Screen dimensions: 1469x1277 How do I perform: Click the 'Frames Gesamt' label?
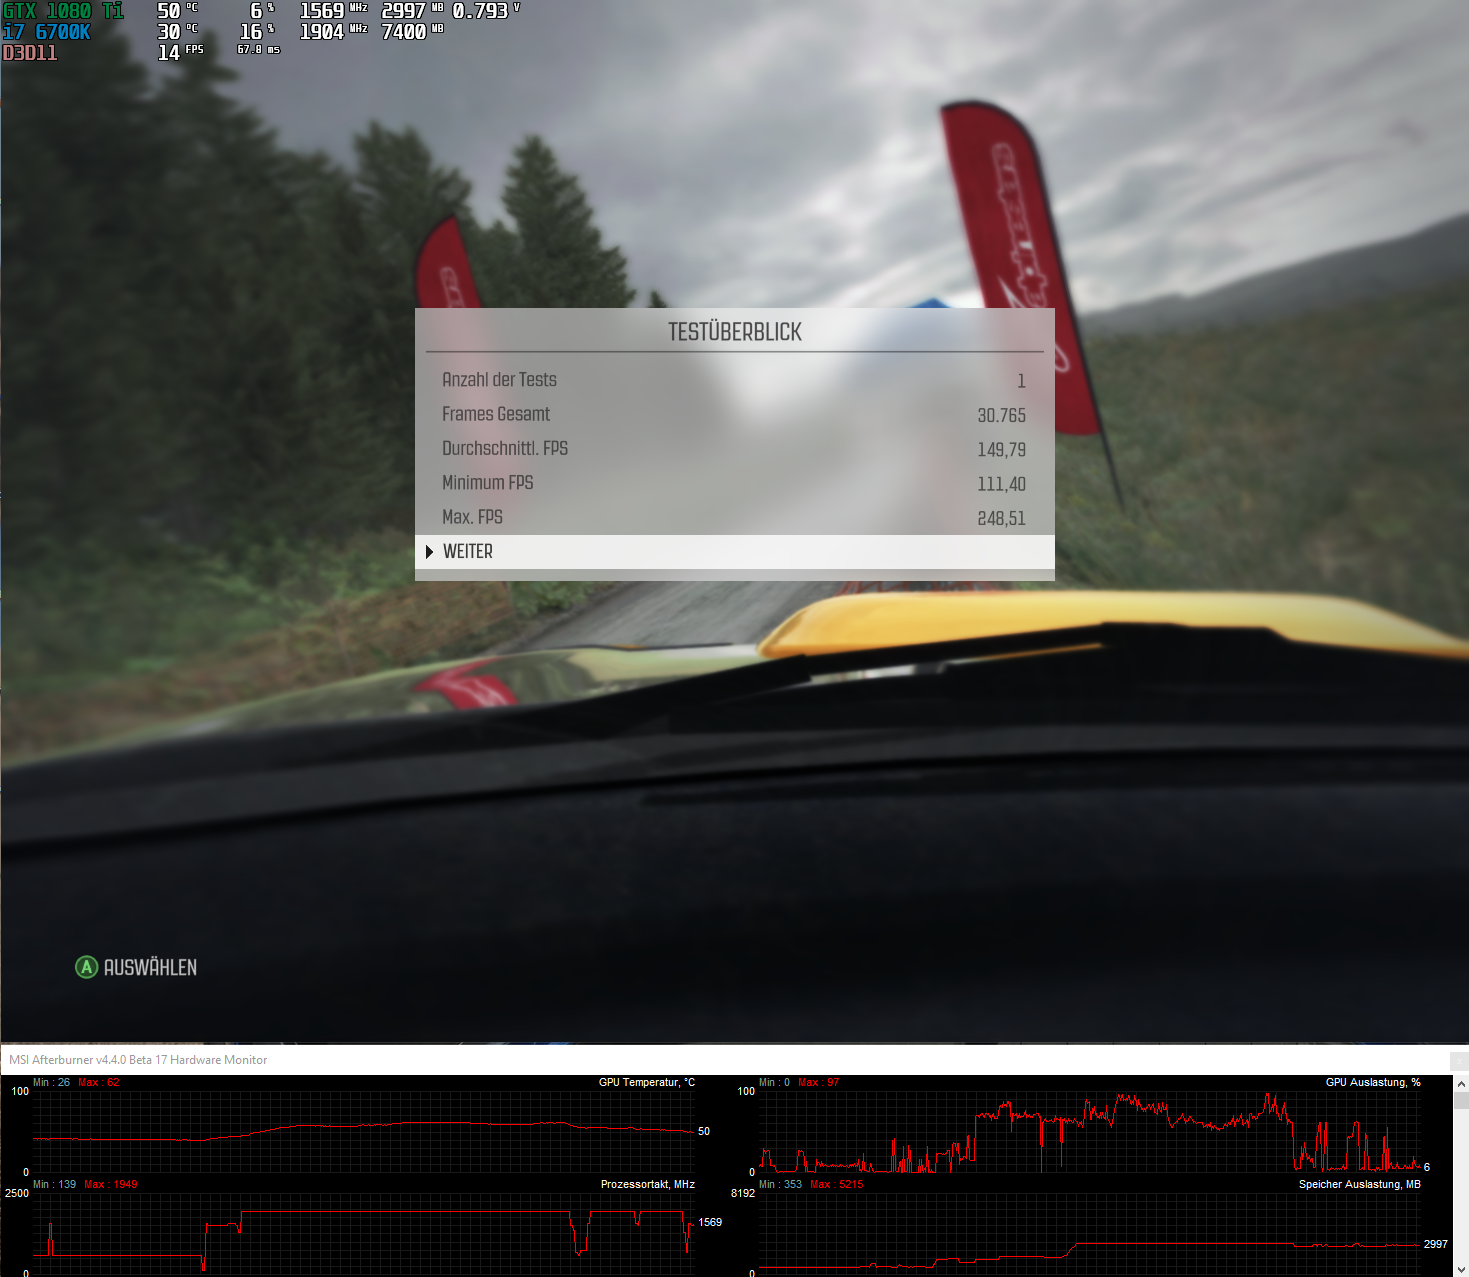(x=496, y=414)
